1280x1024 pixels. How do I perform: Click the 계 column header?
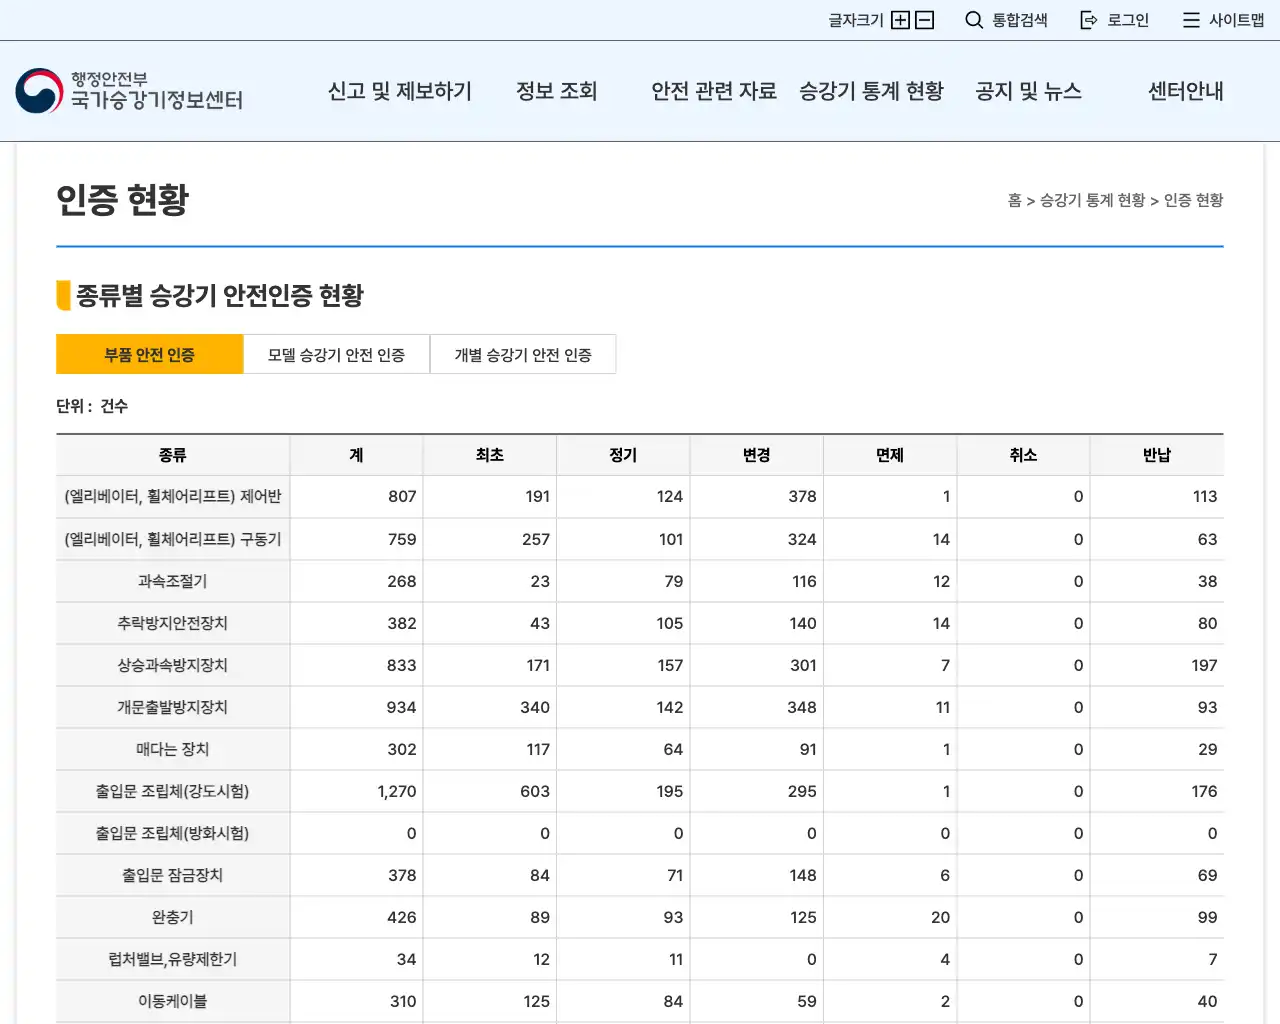tap(357, 455)
